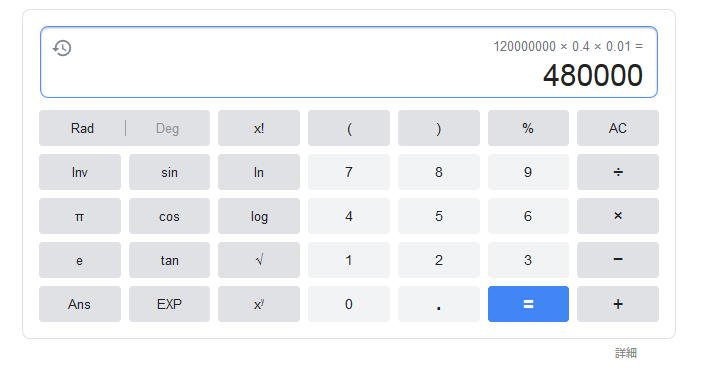This screenshot has width=701, height=372.
Task: Click the blue equals button
Action: click(x=528, y=304)
